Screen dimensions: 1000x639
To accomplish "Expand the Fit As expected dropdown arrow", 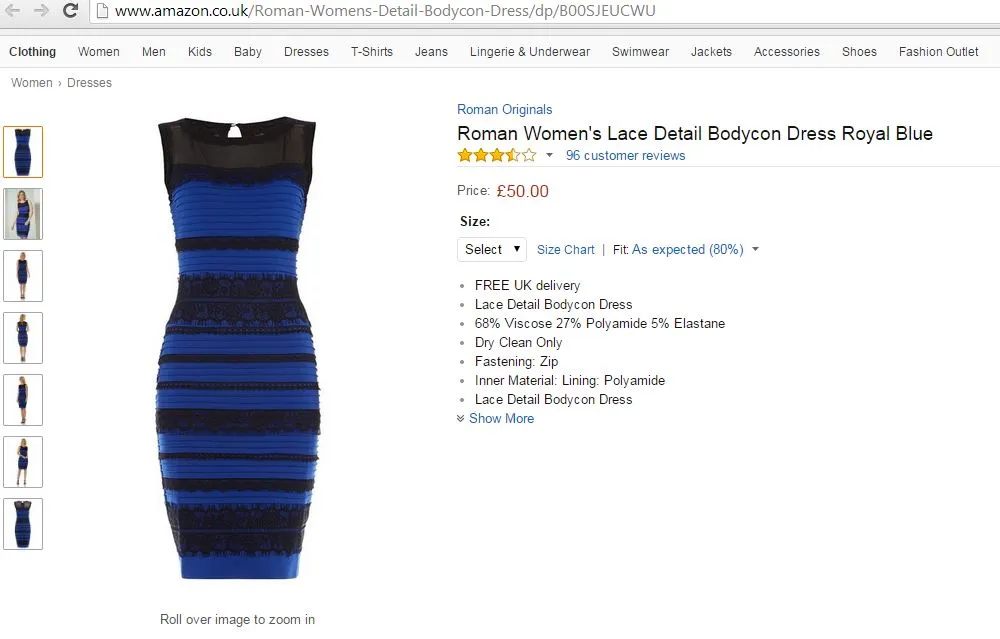I will point(755,249).
